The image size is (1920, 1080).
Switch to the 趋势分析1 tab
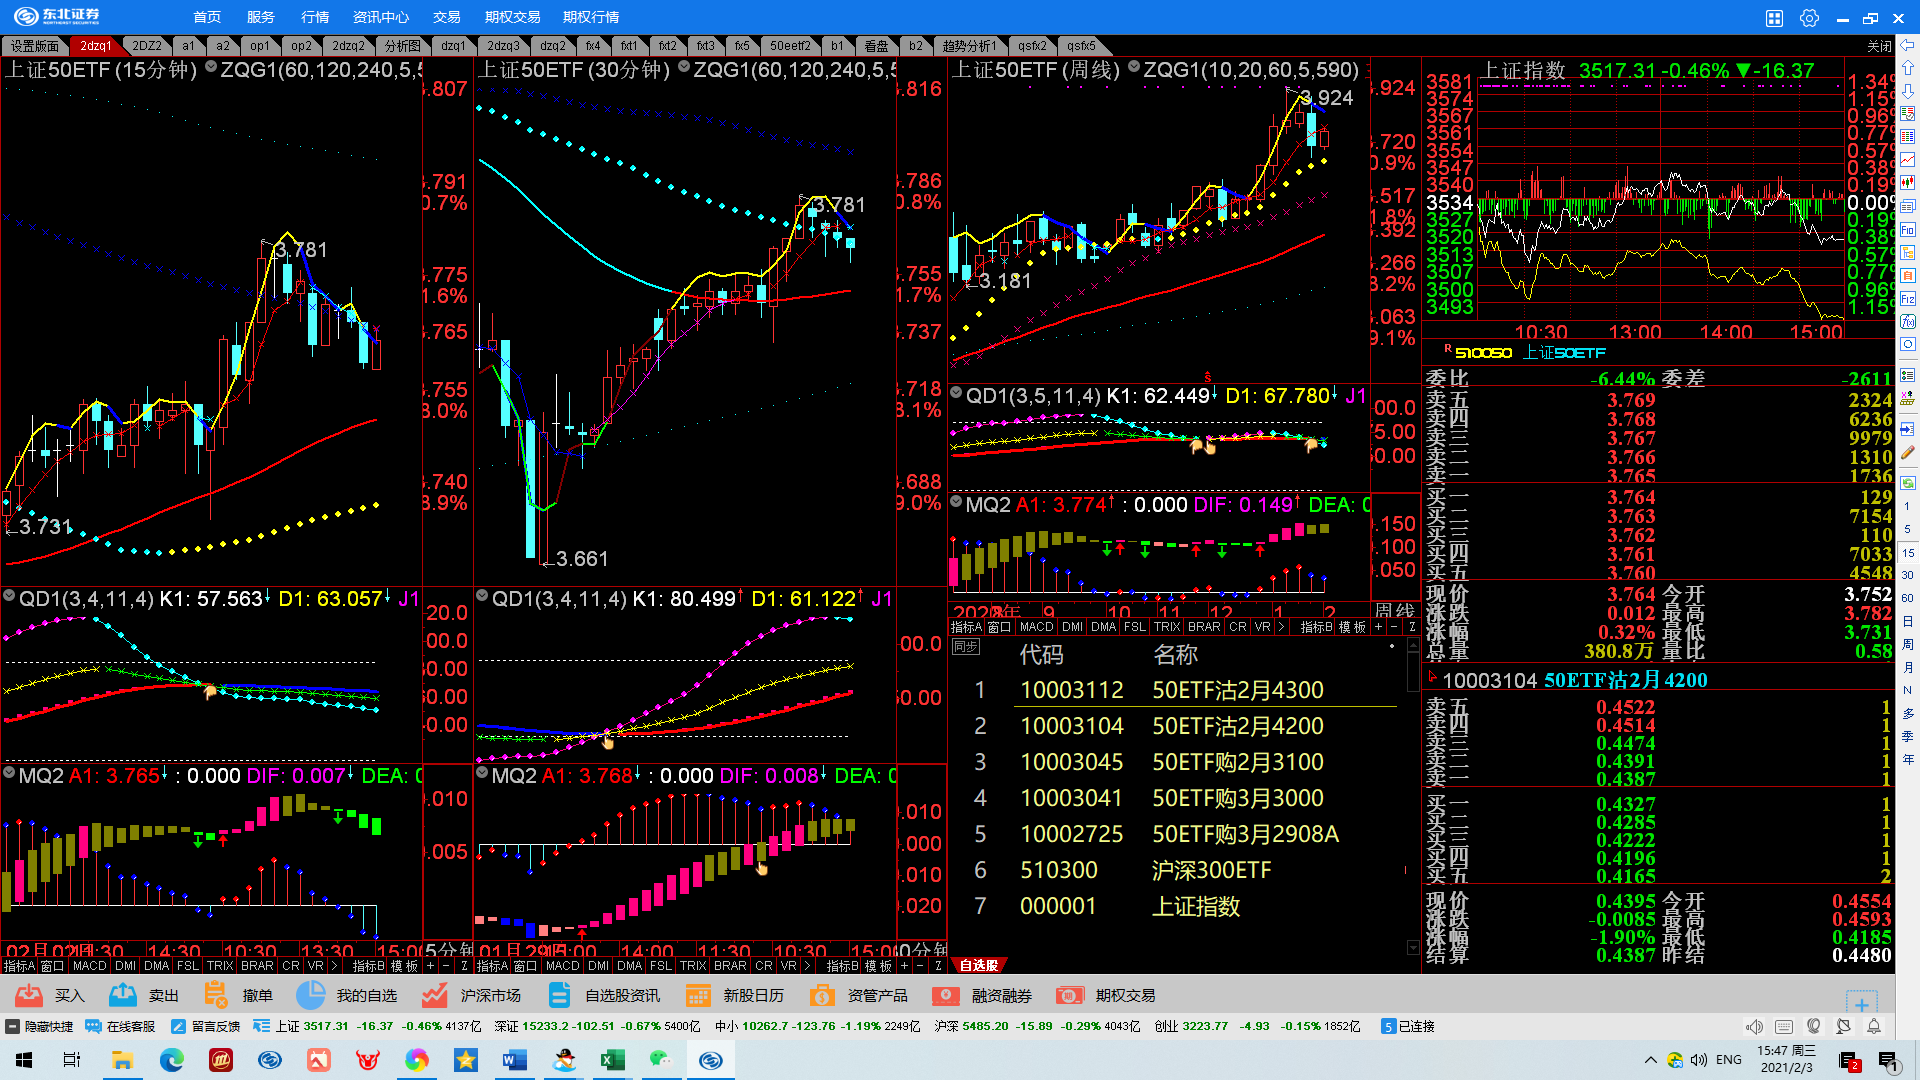pyautogui.click(x=967, y=46)
